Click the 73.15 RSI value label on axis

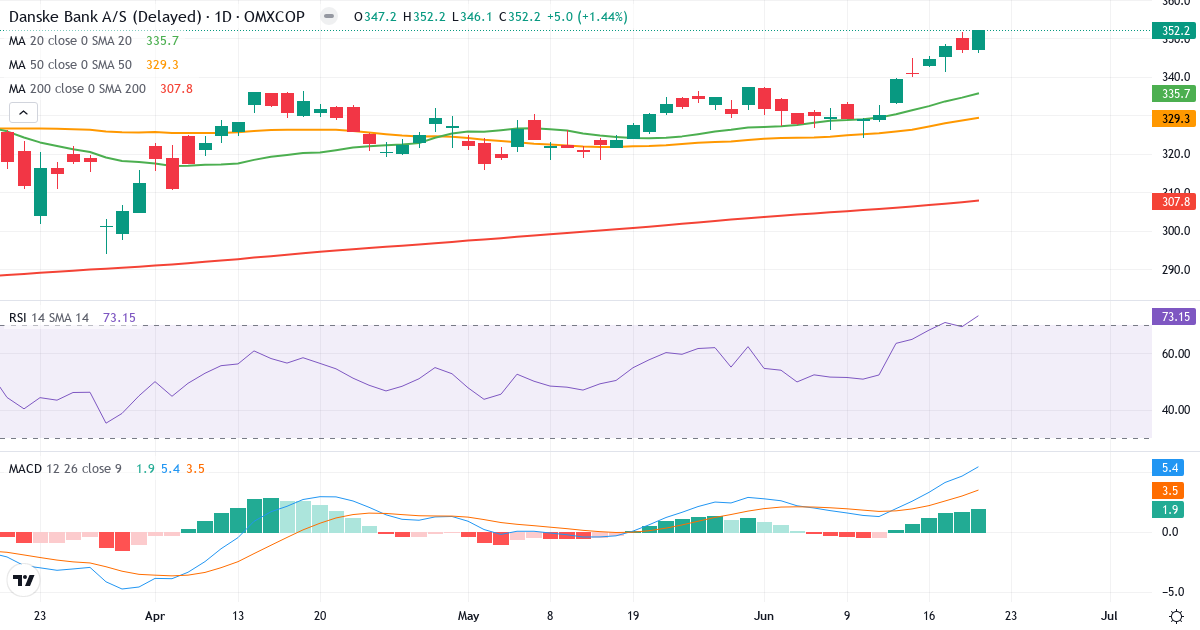tap(1176, 317)
